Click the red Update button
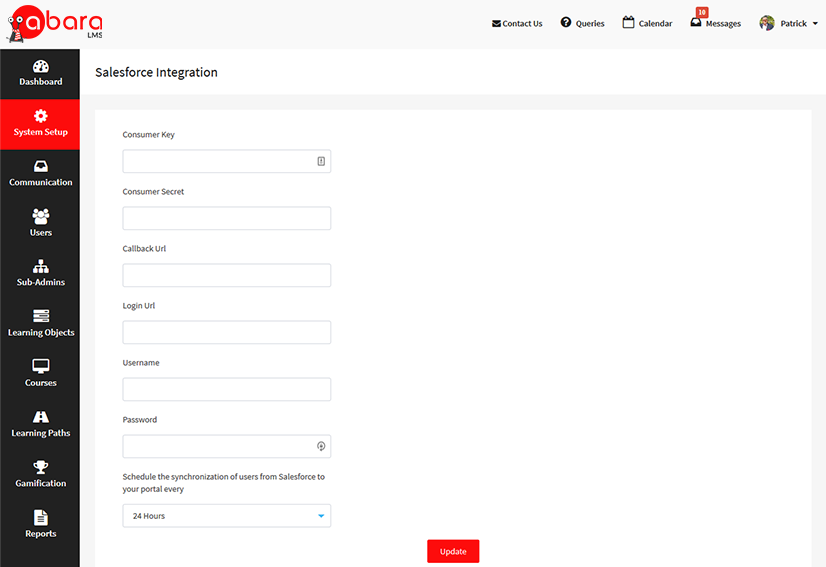This screenshot has width=826, height=567. tap(453, 551)
